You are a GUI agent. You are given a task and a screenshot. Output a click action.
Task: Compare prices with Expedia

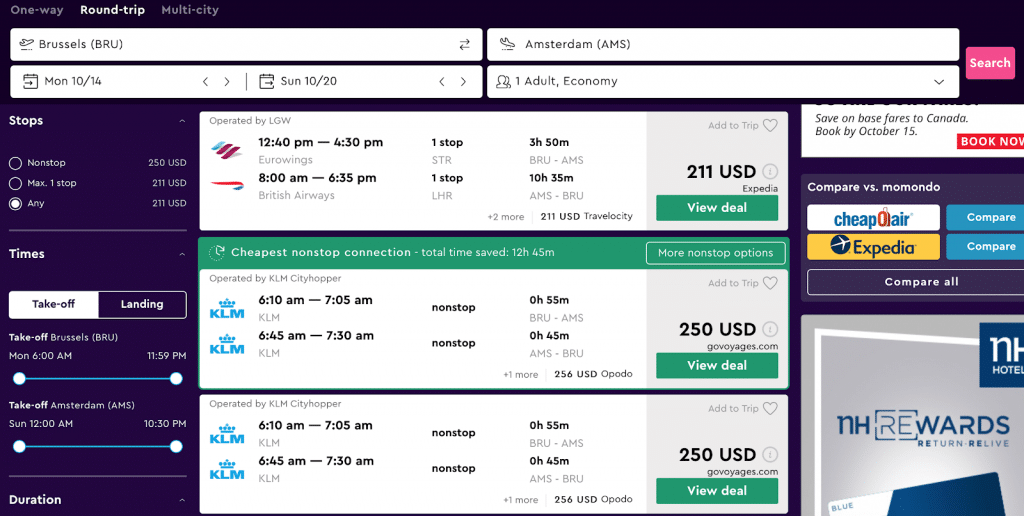(986, 247)
